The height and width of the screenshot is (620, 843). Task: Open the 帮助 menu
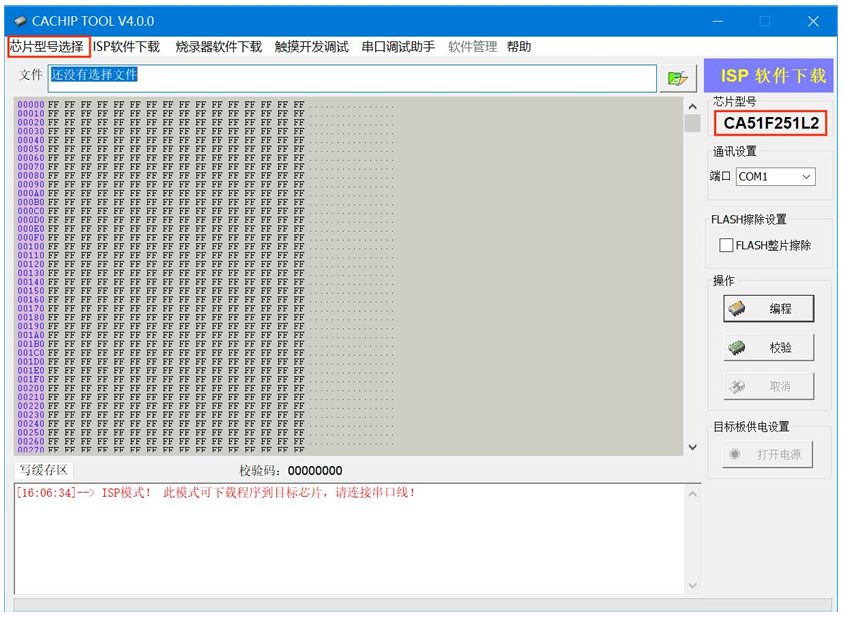coord(519,47)
